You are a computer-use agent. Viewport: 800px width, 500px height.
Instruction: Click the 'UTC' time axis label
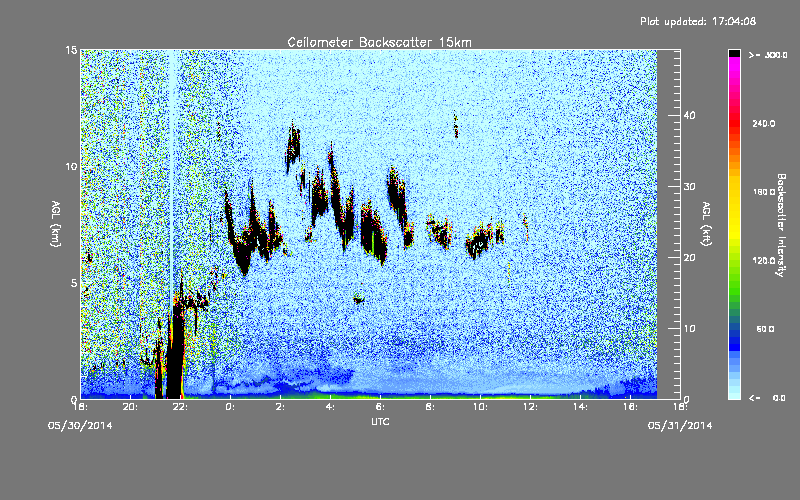coord(380,421)
